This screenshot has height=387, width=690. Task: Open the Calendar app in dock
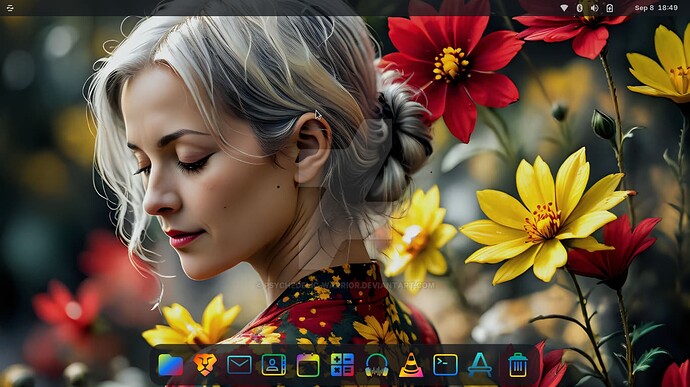[308, 365]
